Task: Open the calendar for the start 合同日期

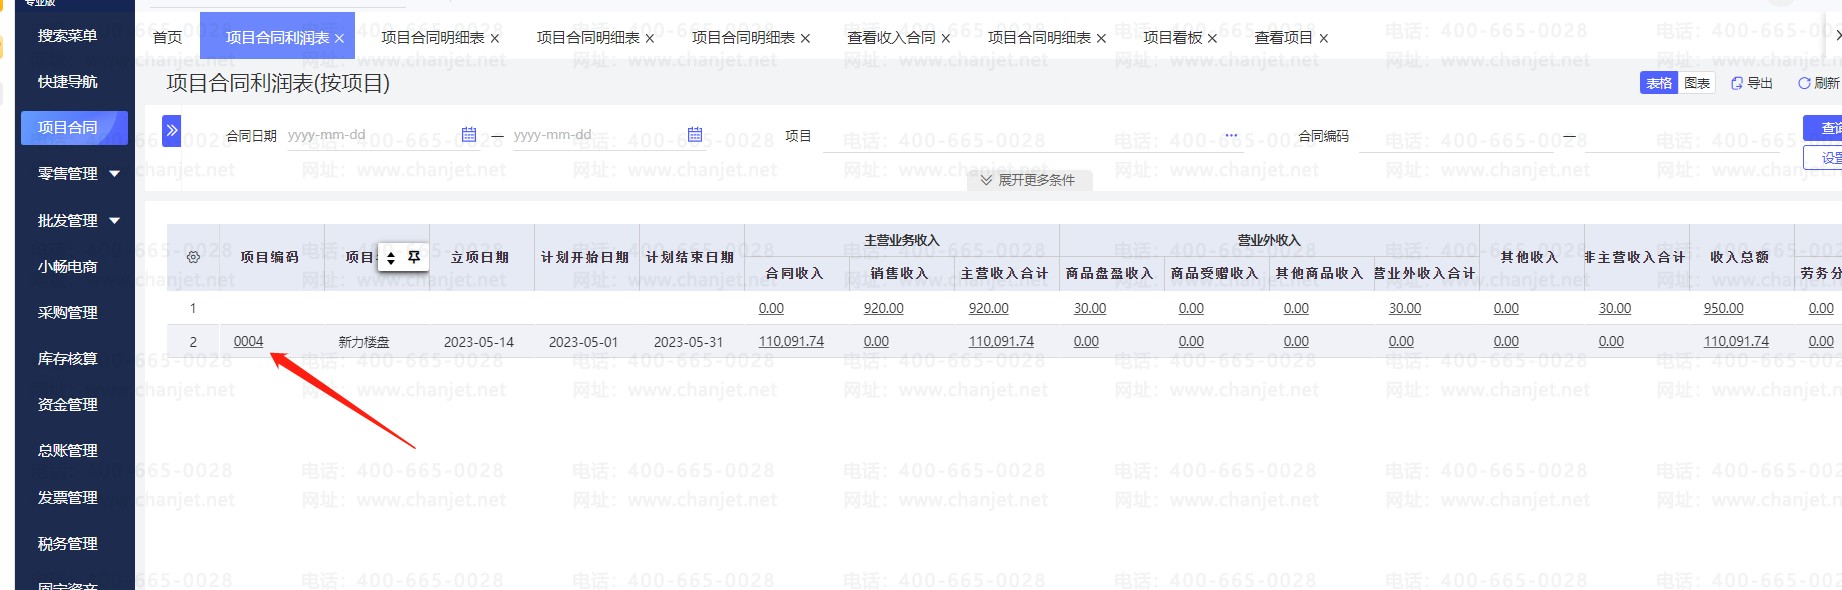Action: point(468,135)
